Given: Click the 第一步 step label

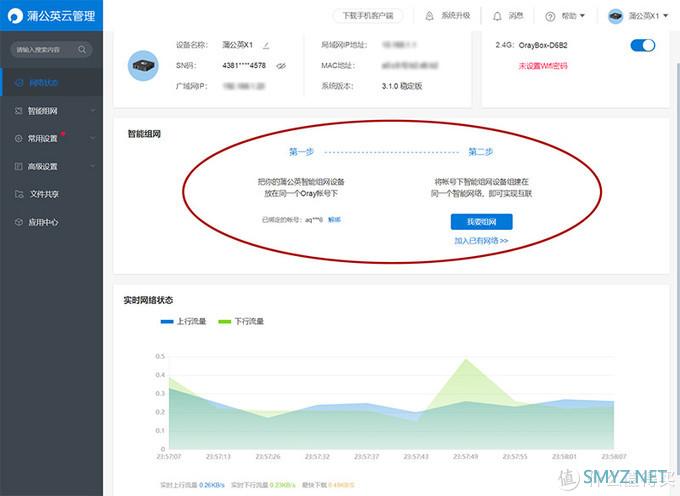Looking at the screenshot, I should click(x=301, y=152).
